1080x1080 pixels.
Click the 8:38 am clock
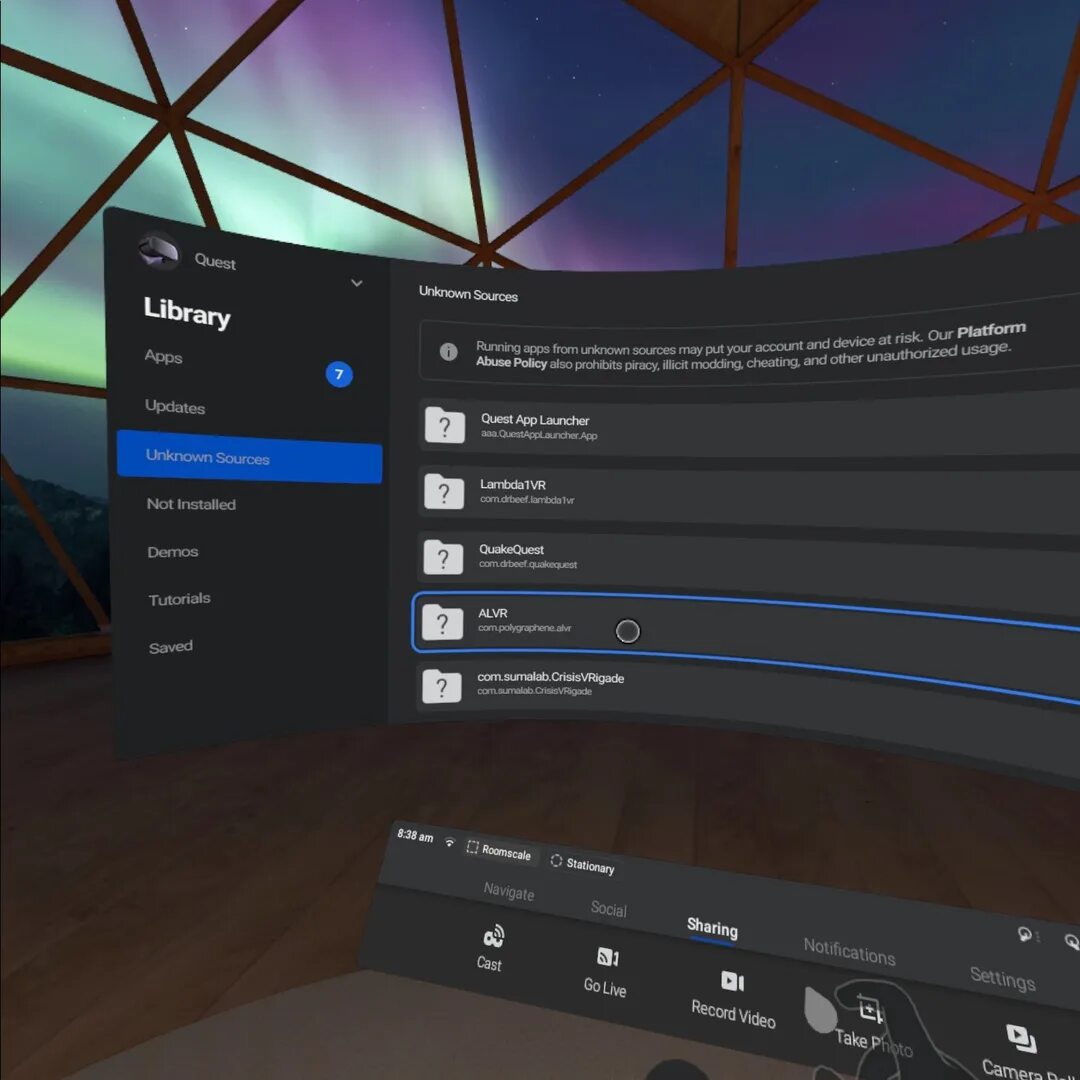tap(415, 835)
